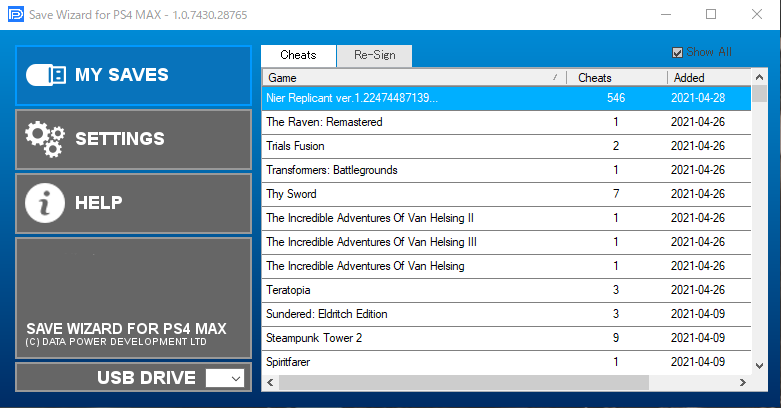
Task: Open the USB DRIVE dropdown
Action: (x=225, y=378)
